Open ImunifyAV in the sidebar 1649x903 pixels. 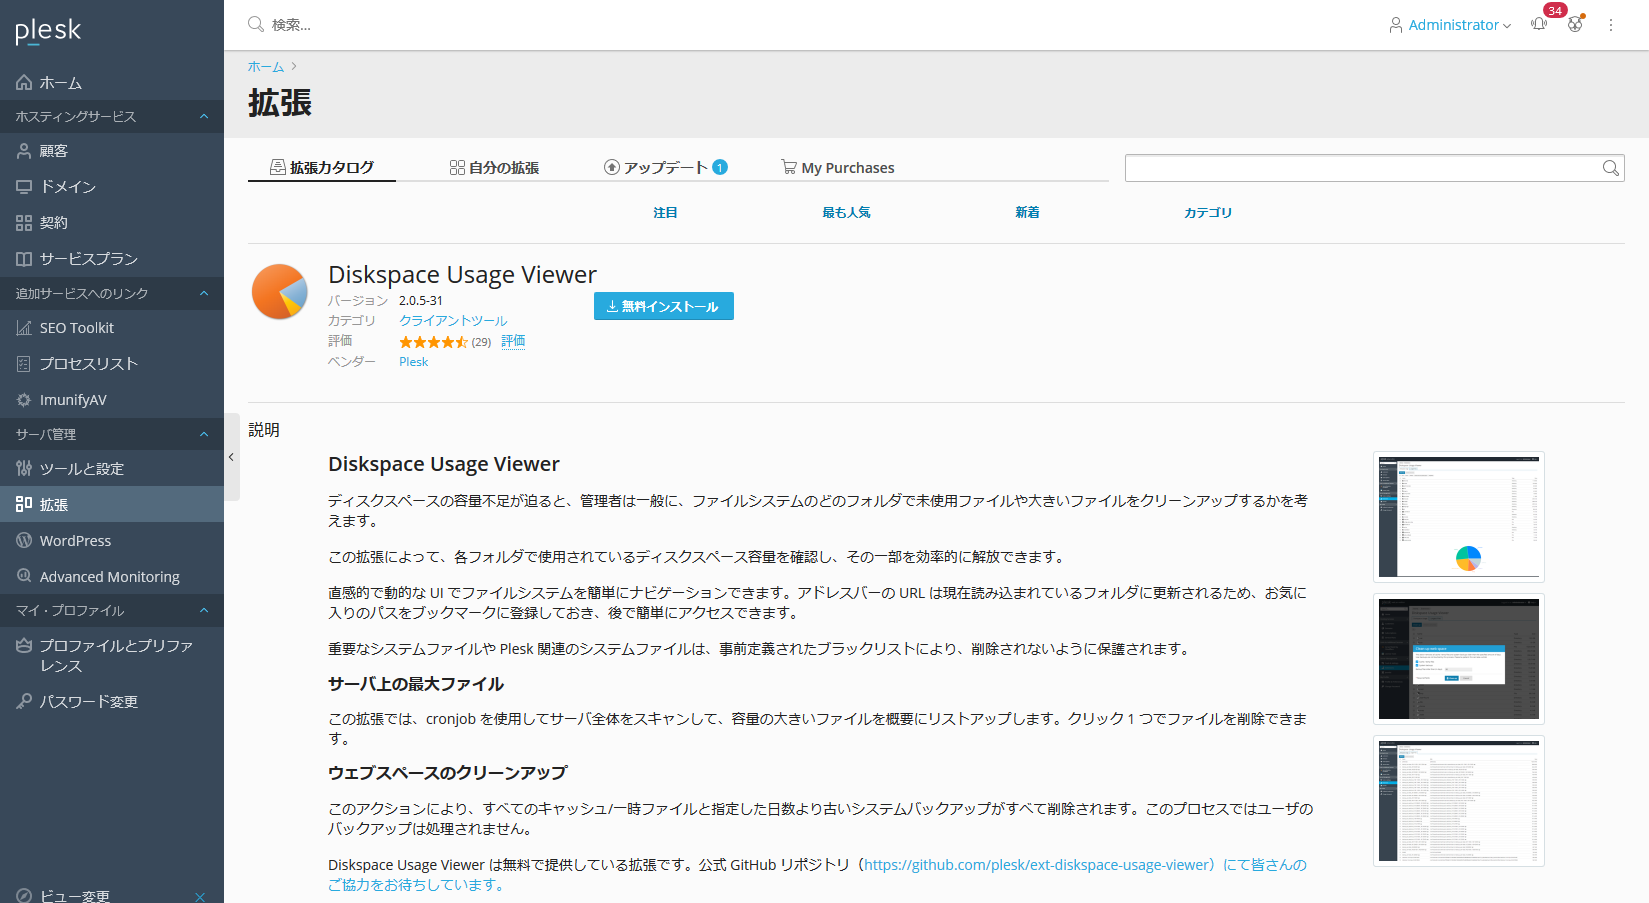tap(72, 400)
